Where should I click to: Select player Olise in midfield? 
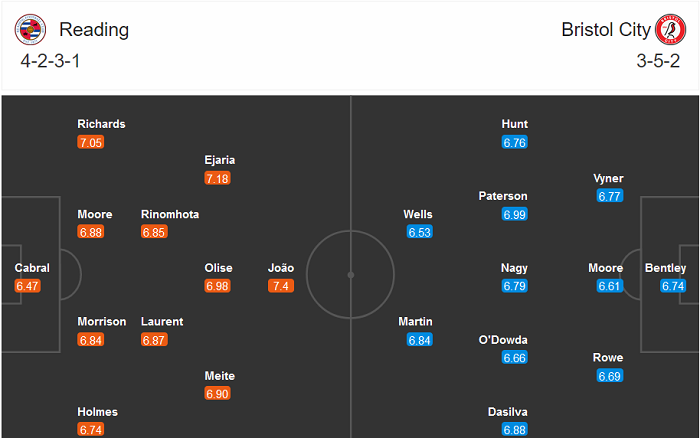click(218, 268)
